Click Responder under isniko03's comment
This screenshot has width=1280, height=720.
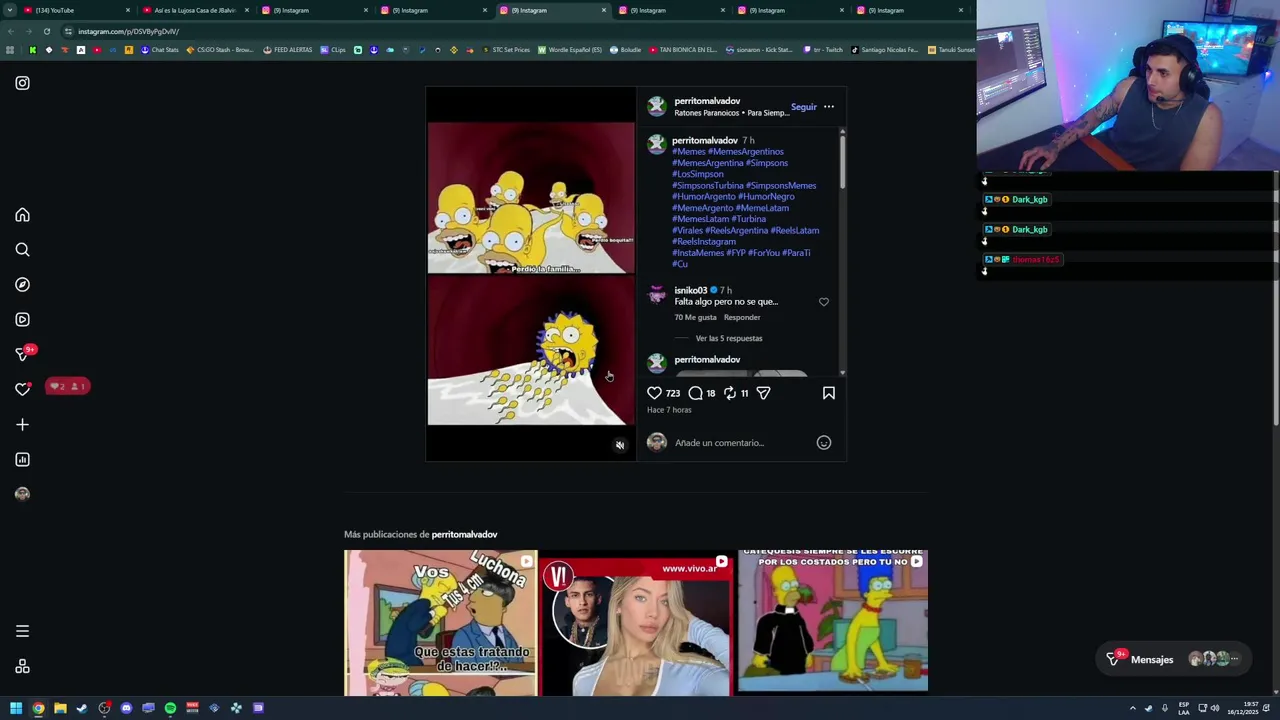coord(742,317)
